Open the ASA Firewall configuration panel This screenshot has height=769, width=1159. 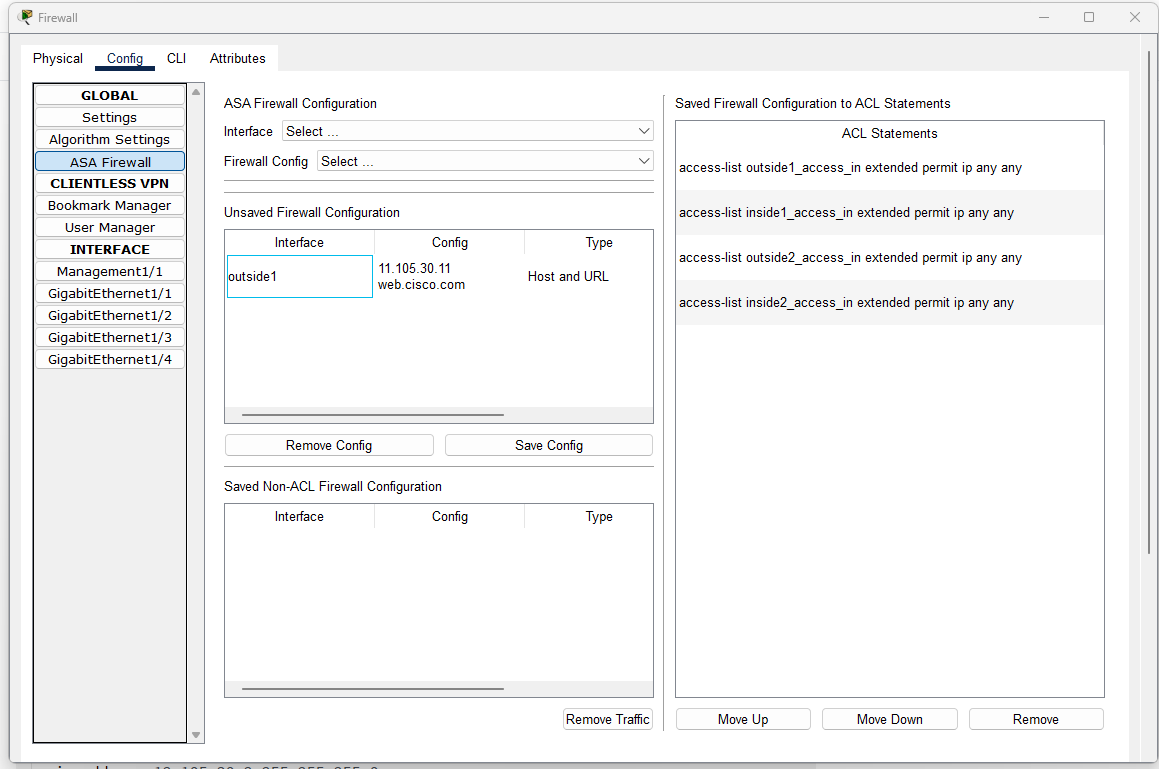(109, 161)
